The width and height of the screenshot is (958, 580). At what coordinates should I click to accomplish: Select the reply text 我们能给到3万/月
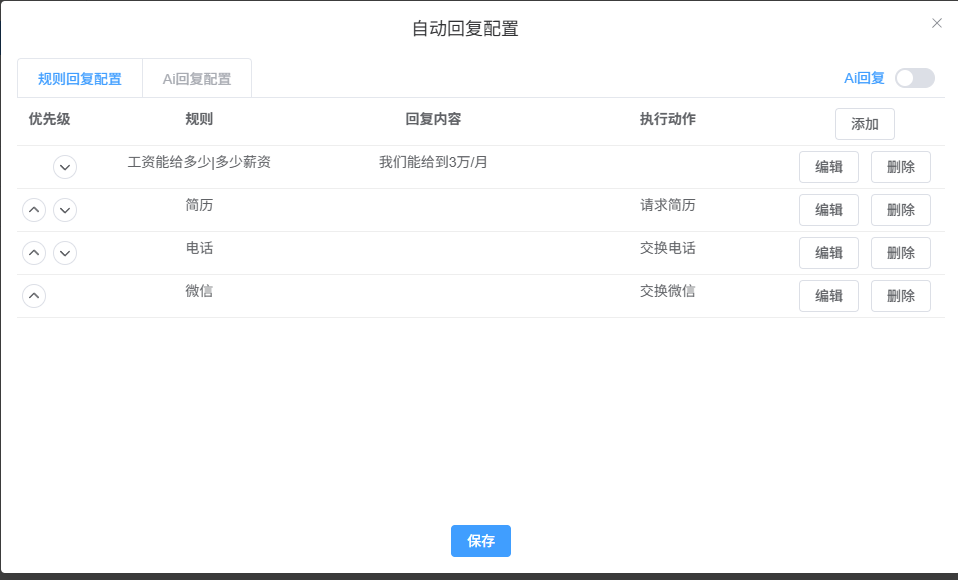point(433,162)
